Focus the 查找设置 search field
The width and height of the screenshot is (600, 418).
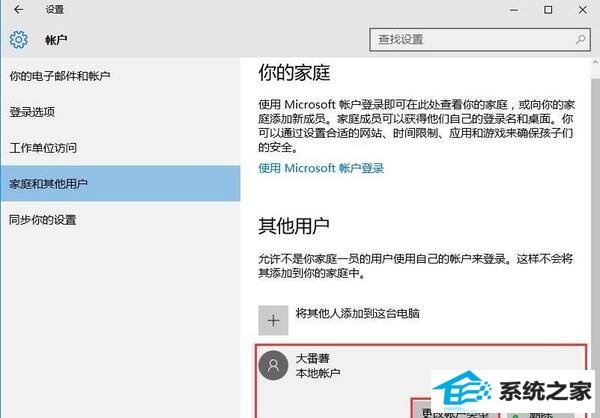[x=480, y=39]
